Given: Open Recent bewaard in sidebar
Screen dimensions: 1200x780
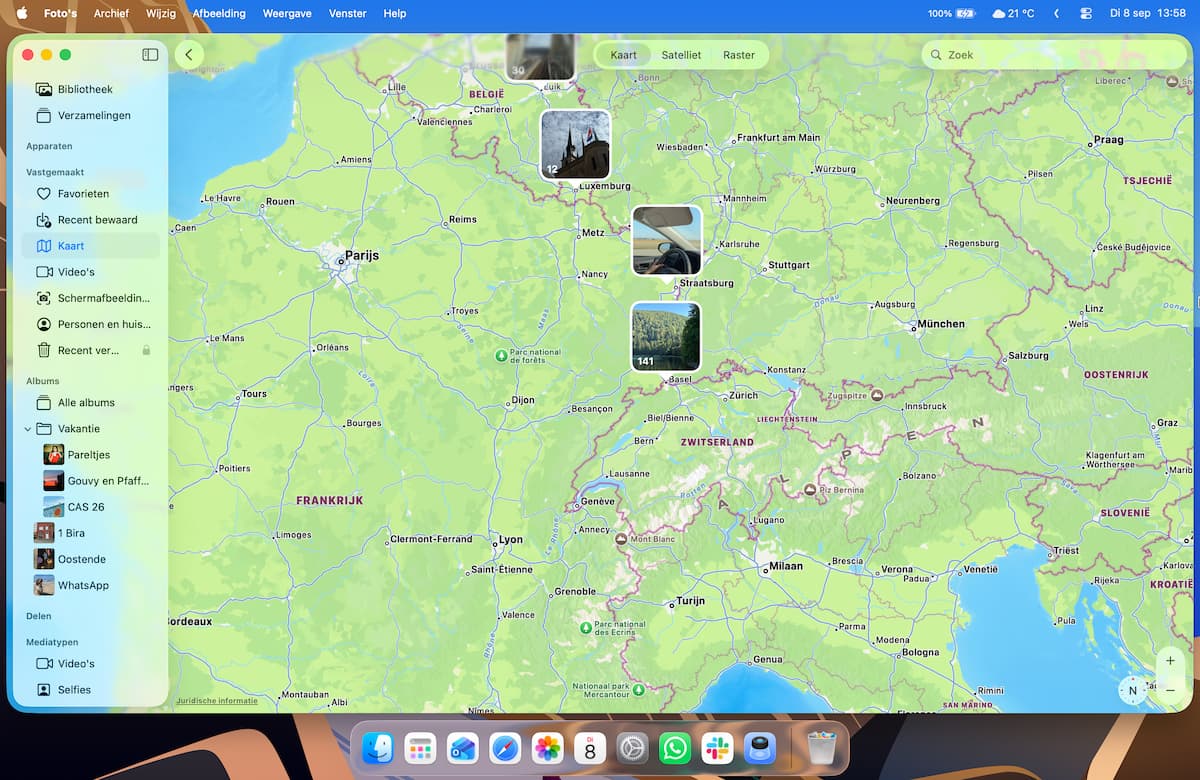Looking at the screenshot, I should 90,219.
